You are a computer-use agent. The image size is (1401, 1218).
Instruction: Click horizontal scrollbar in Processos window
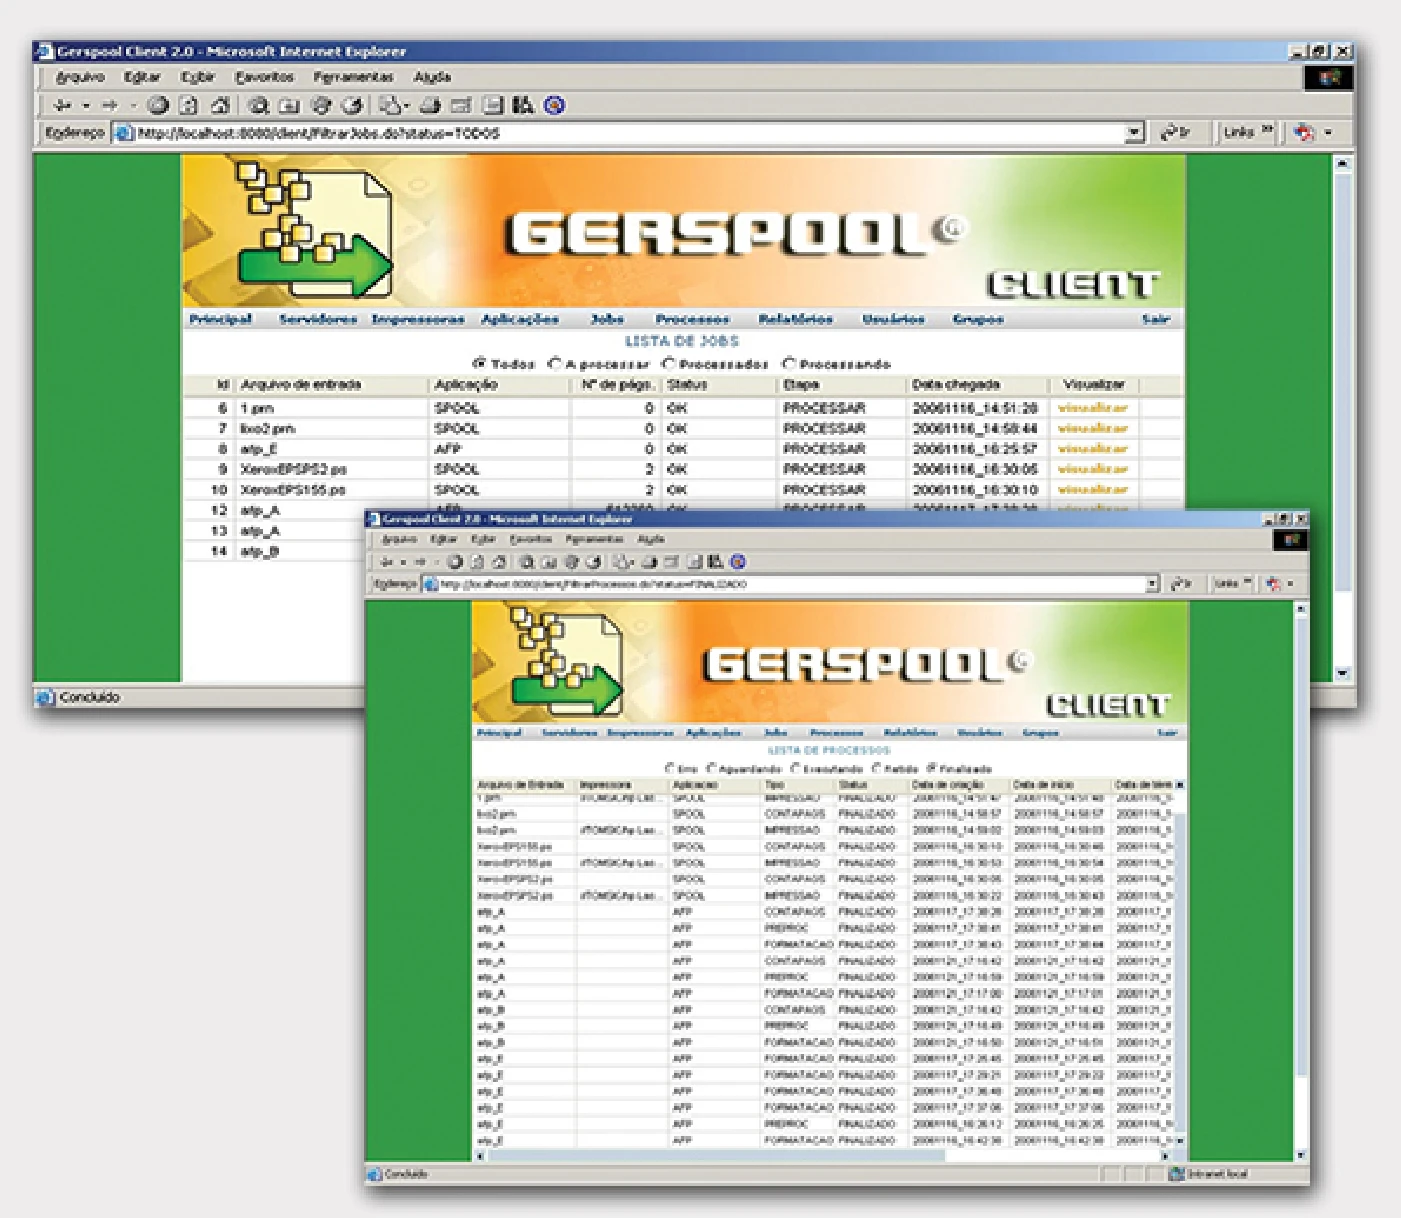tap(824, 1156)
